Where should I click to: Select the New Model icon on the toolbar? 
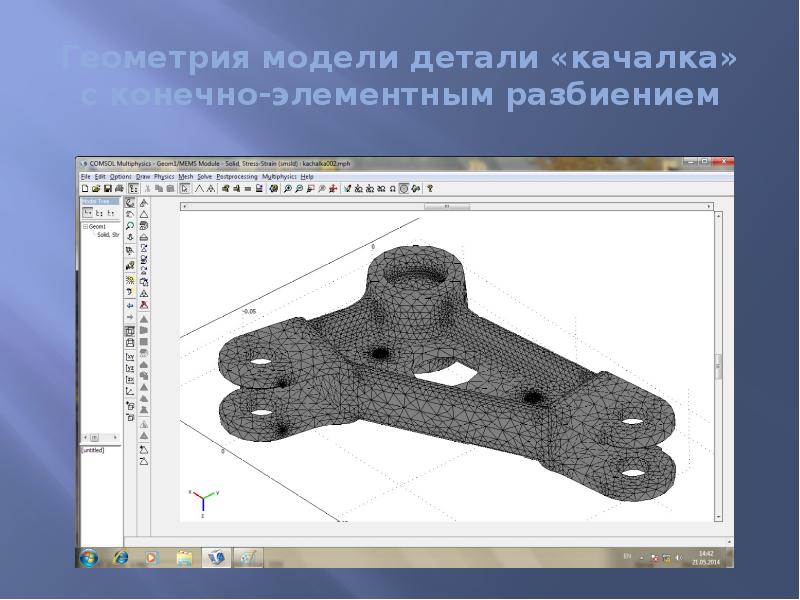pyautogui.click(x=84, y=187)
